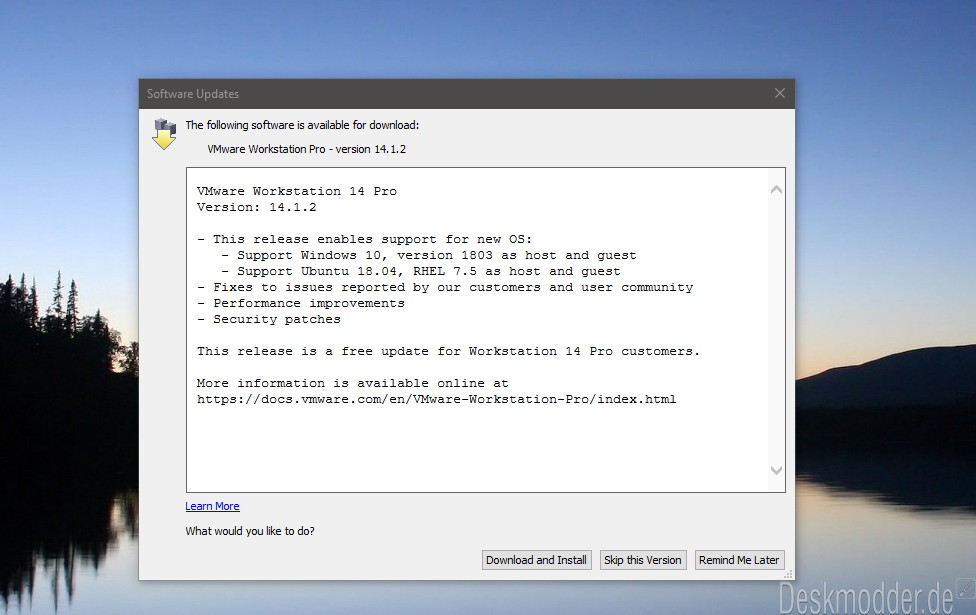The image size is (976, 615).
Task: Click the 'free update for Workstation 14 Pro' sentence
Action: [x=448, y=352]
